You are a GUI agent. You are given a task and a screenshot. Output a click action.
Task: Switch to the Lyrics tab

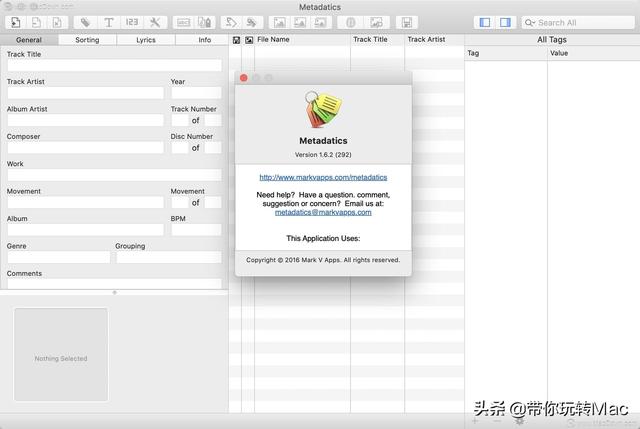146,40
